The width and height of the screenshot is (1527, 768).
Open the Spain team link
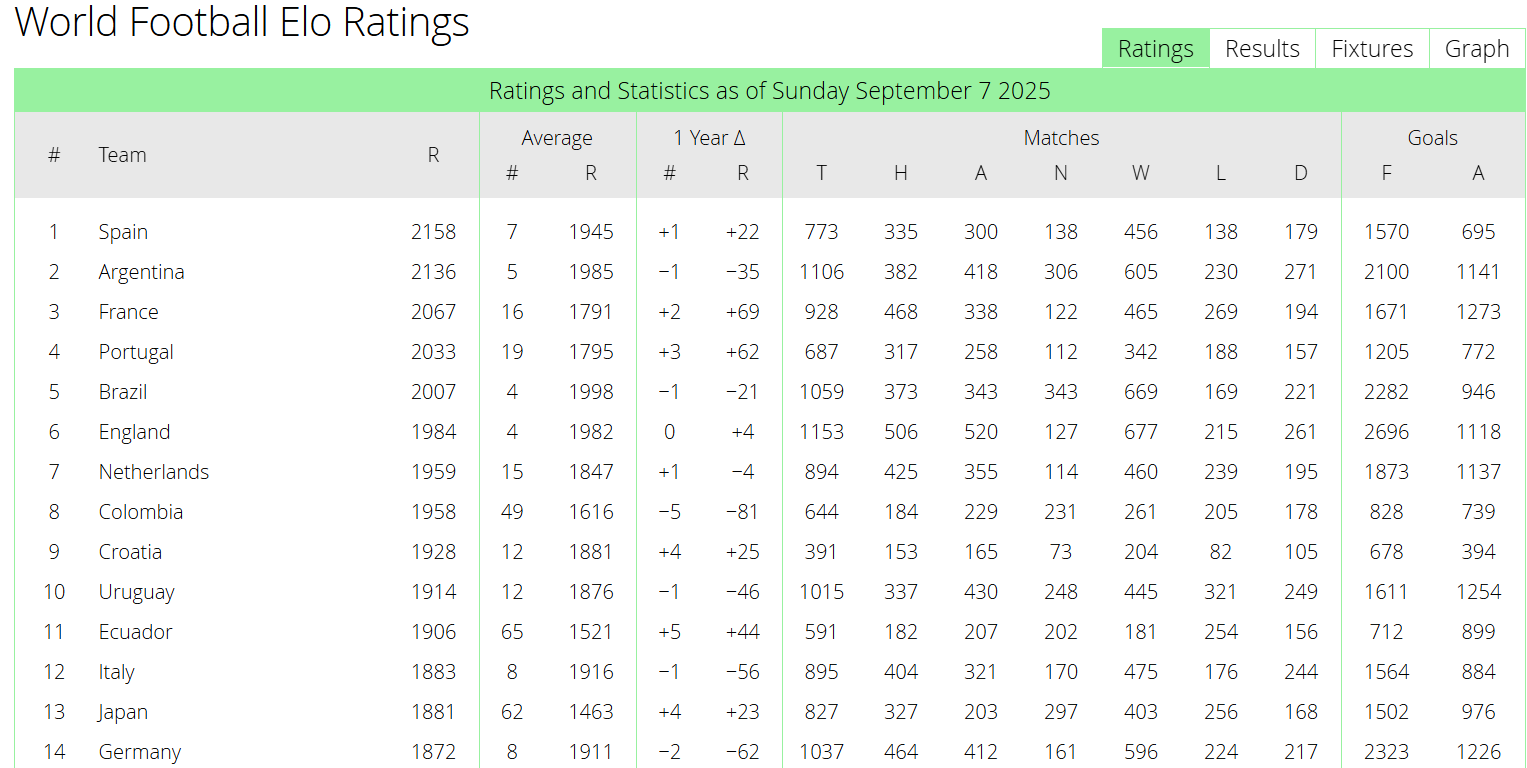[123, 232]
